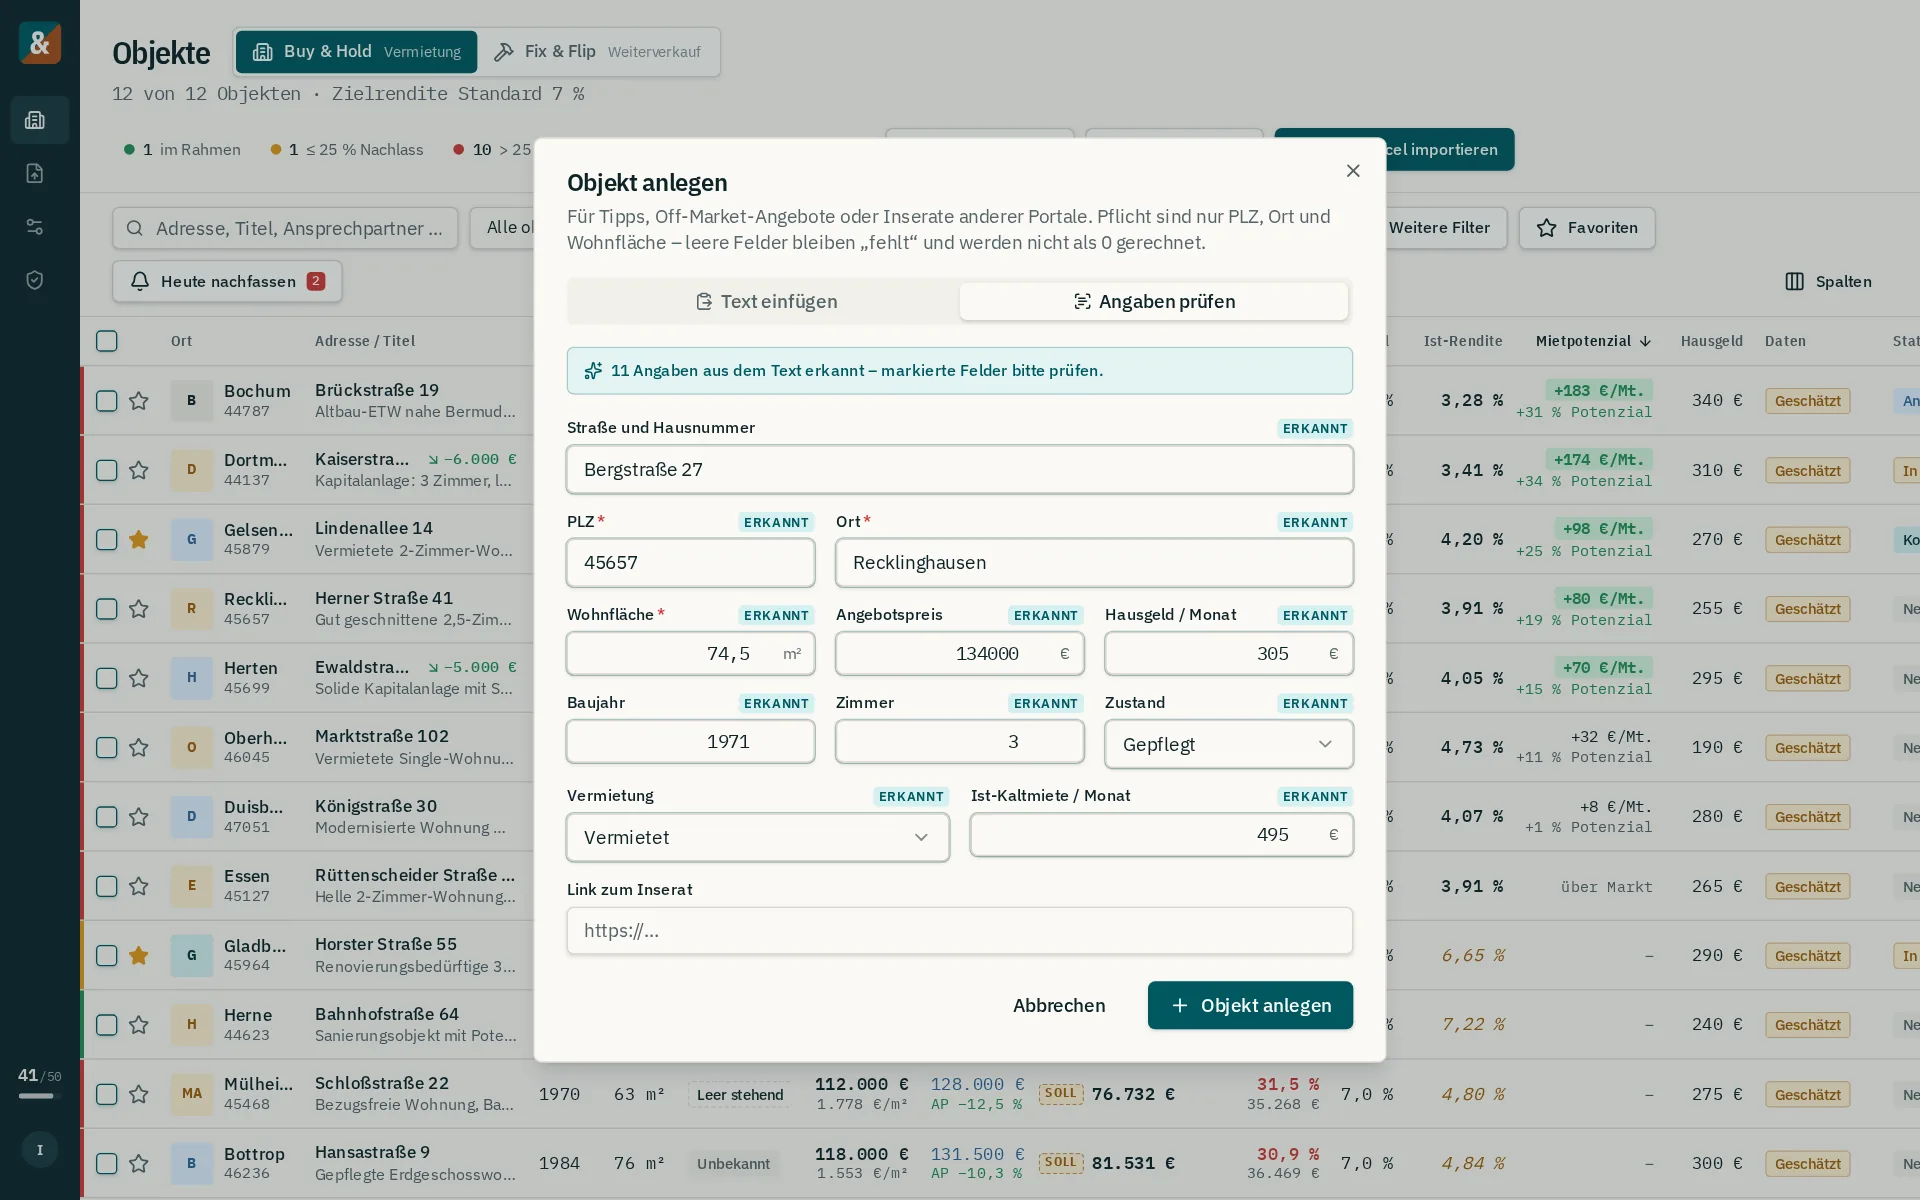Screen dimensions: 1920x1200
Task: Unstar the Gladbeck Horster Straße 55 favorite
Action: click(x=139, y=956)
